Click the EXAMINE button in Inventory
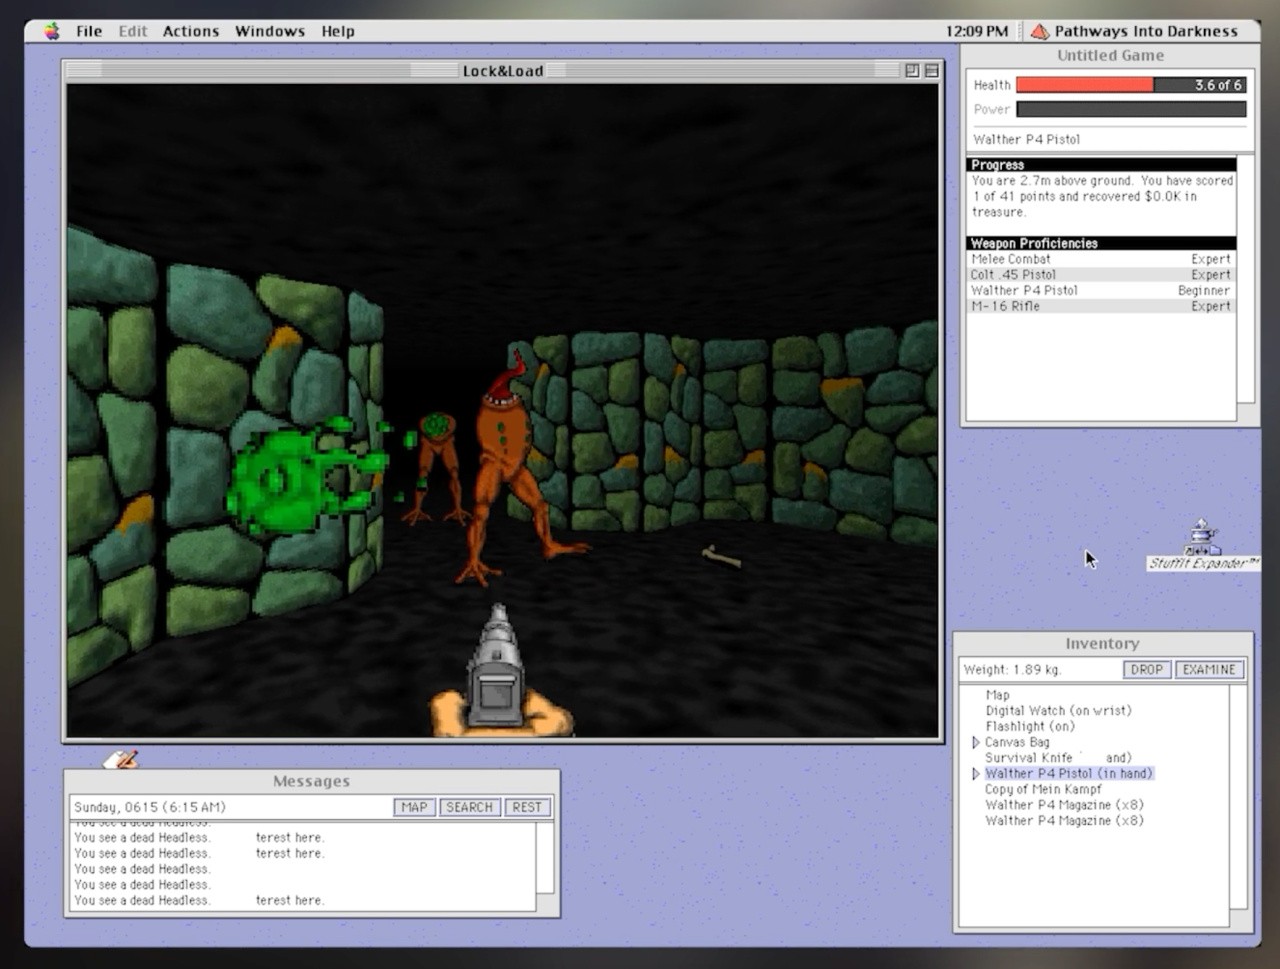Screen dimensions: 1280x969 (x=1209, y=669)
